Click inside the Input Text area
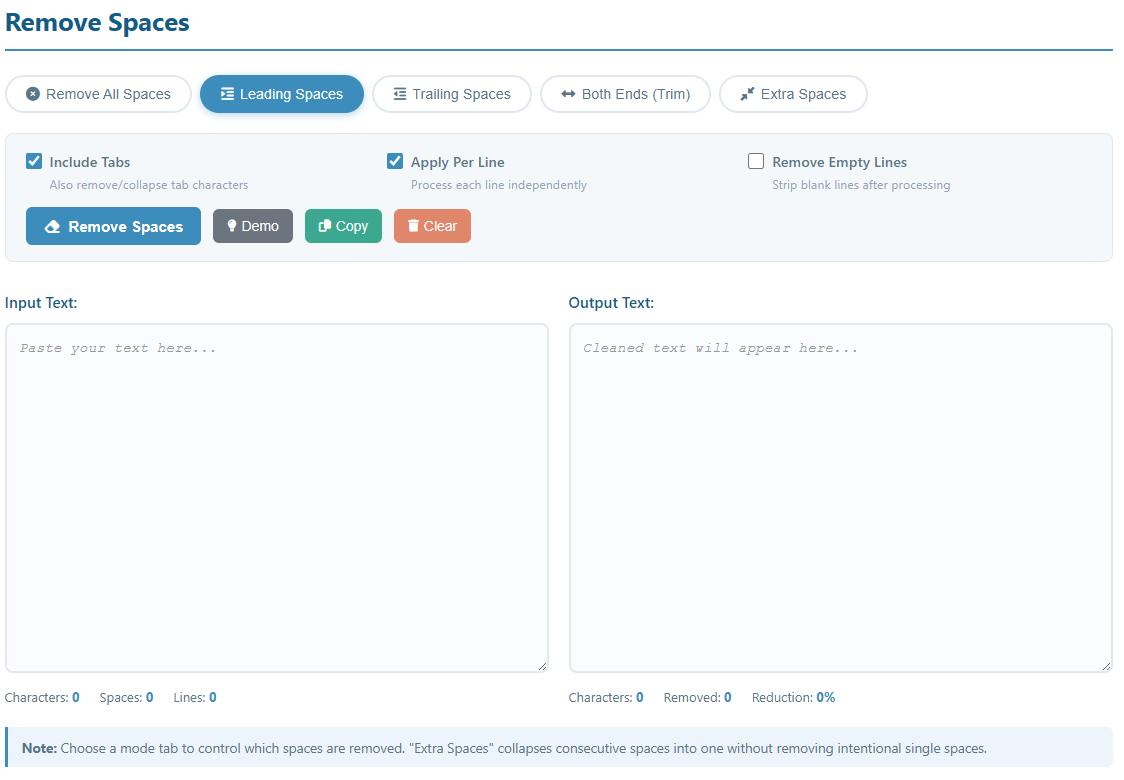Viewport: 1124px width, 780px height. click(x=277, y=497)
